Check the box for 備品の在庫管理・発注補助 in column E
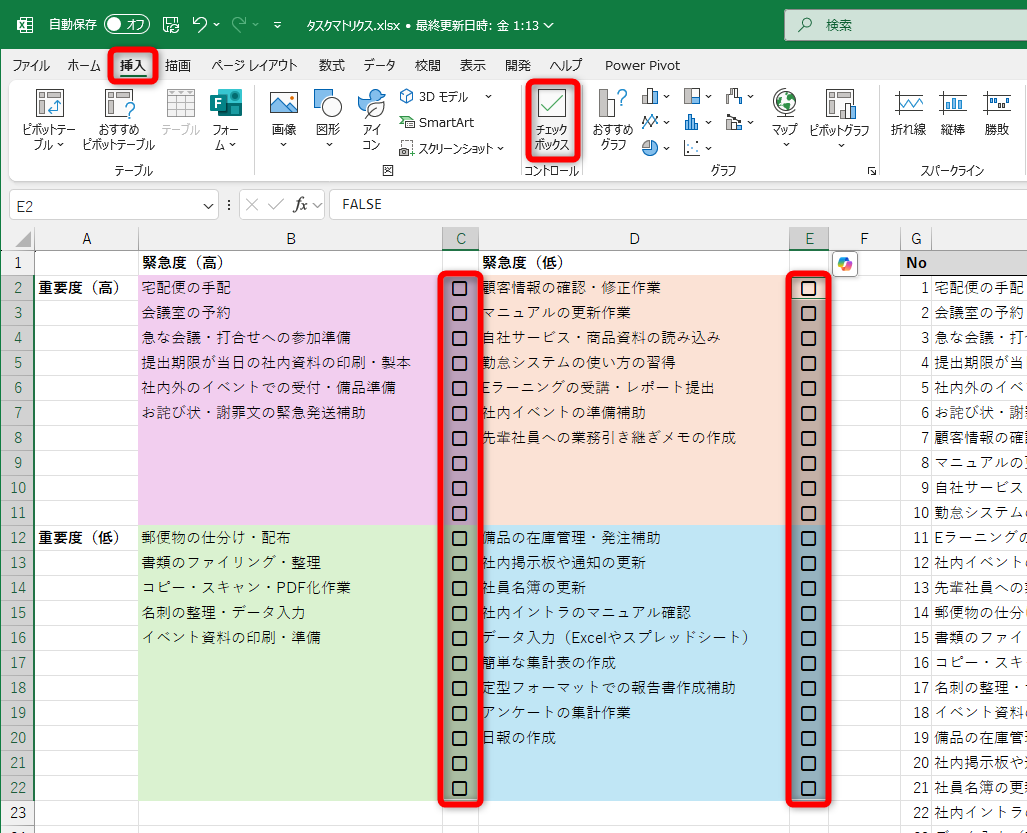 tap(809, 538)
